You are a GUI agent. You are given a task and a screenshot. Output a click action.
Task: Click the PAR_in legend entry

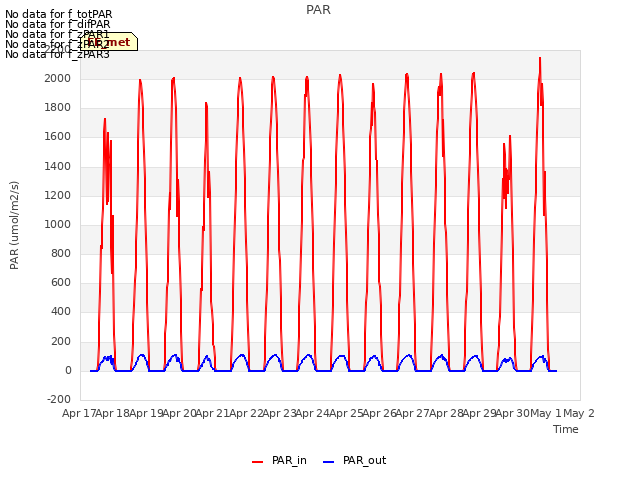(280, 461)
